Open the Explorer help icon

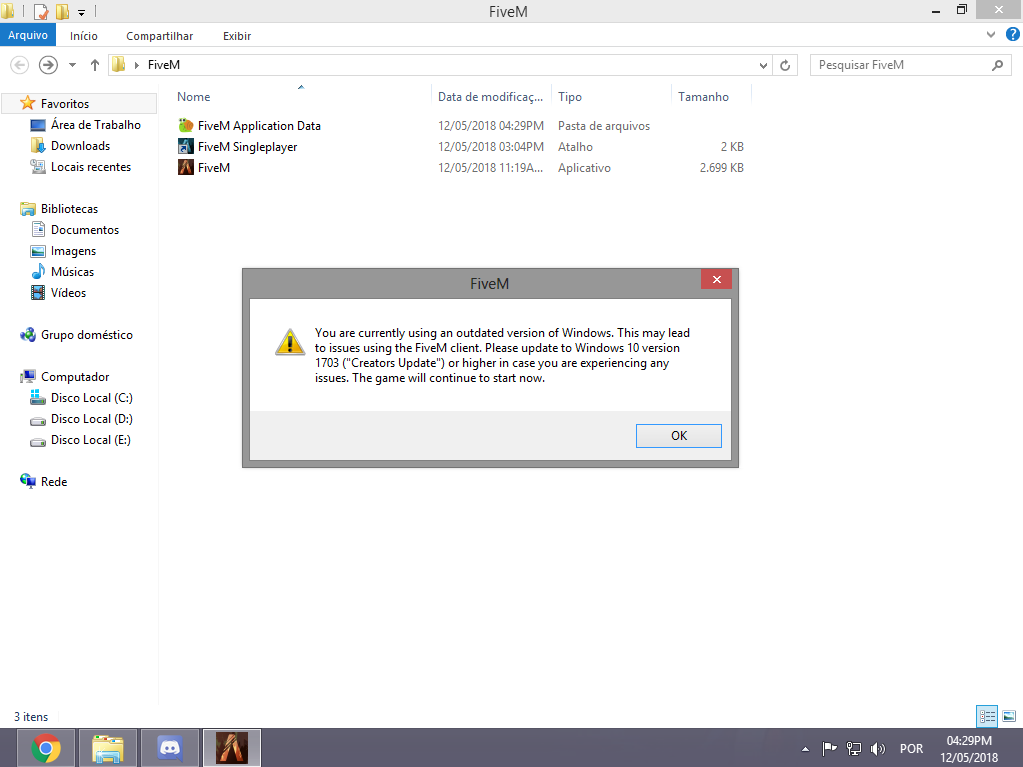1013,35
